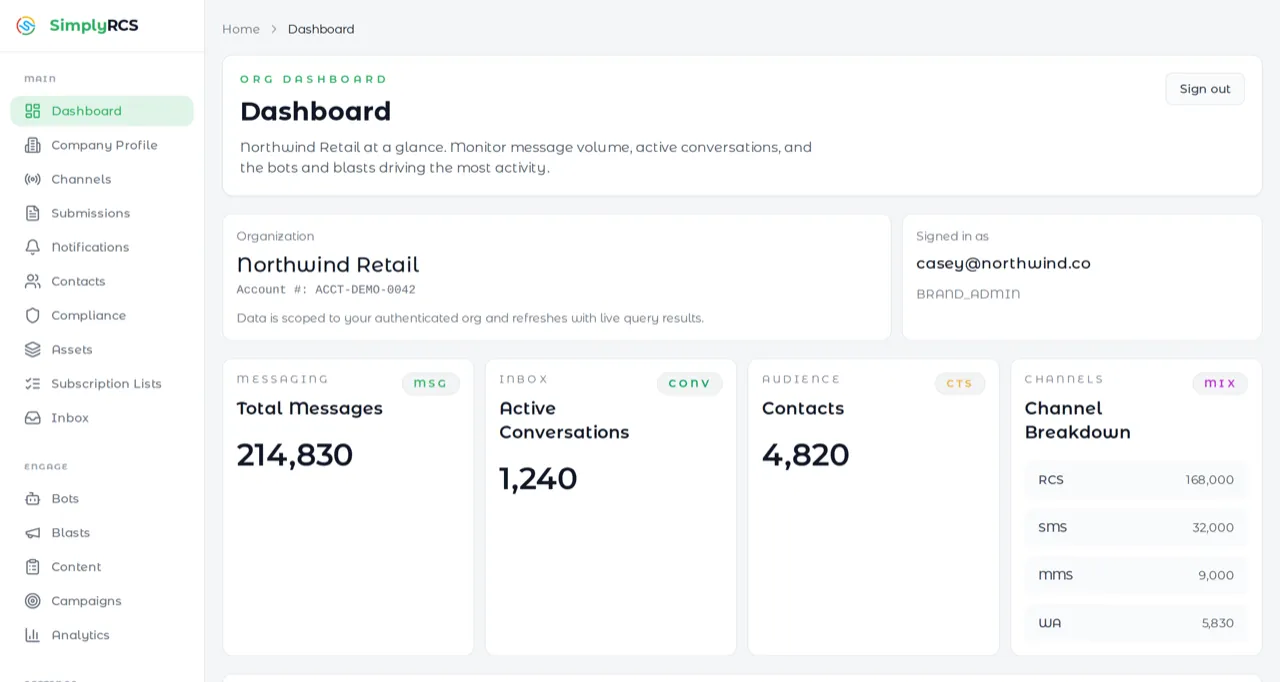Open Company Profile page
This screenshot has width=1280, height=682.
click(102, 145)
